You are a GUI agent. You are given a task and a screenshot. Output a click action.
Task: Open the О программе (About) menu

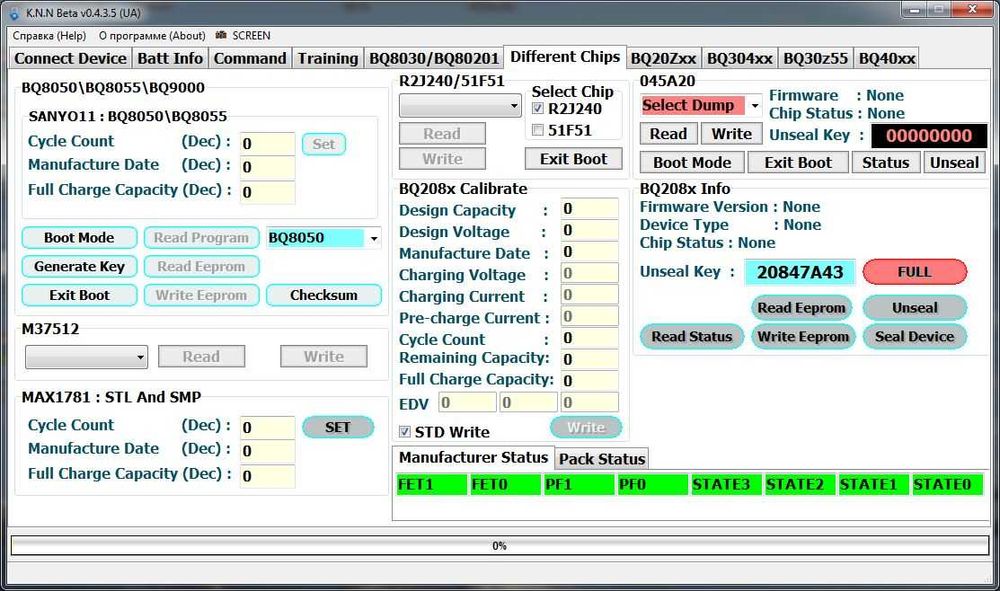[x=152, y=36]
